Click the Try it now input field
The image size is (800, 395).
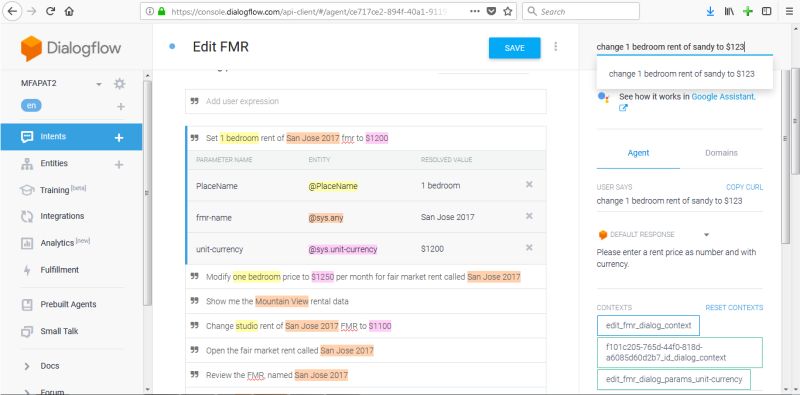click(x=684, y=47)
